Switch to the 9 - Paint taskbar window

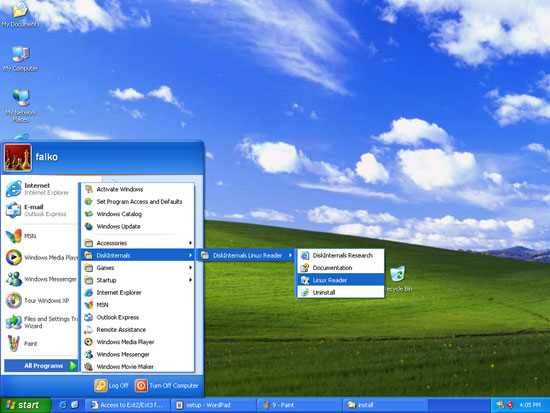coord(300,405)
